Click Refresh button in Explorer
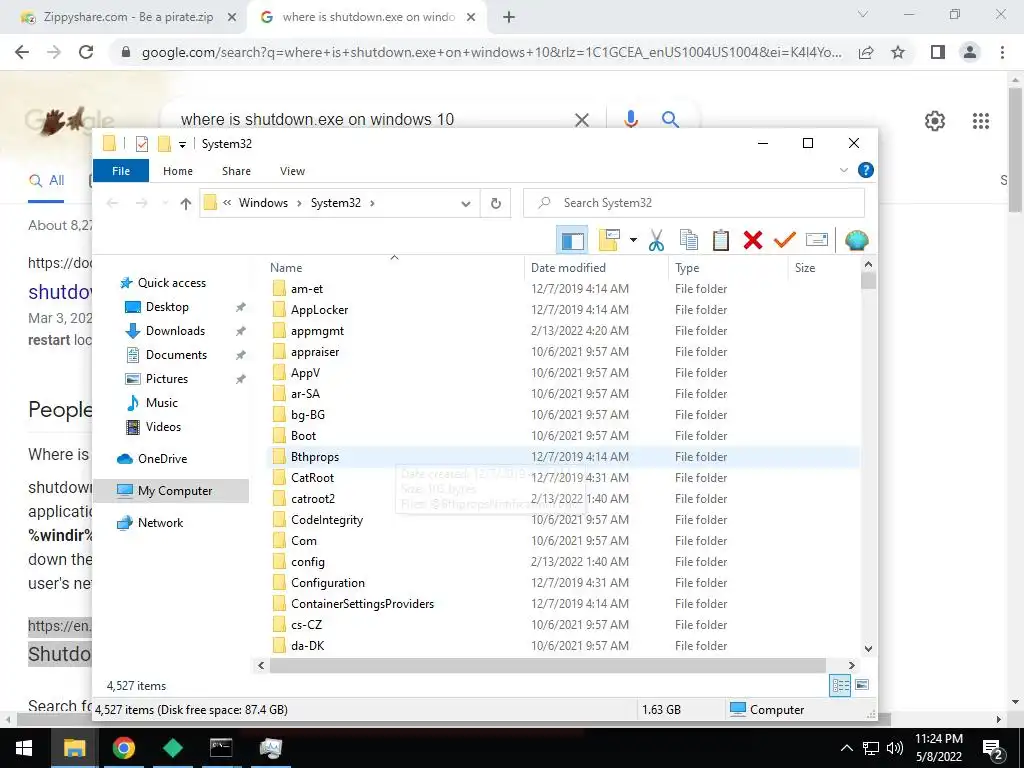 click(x=496, y=204)
